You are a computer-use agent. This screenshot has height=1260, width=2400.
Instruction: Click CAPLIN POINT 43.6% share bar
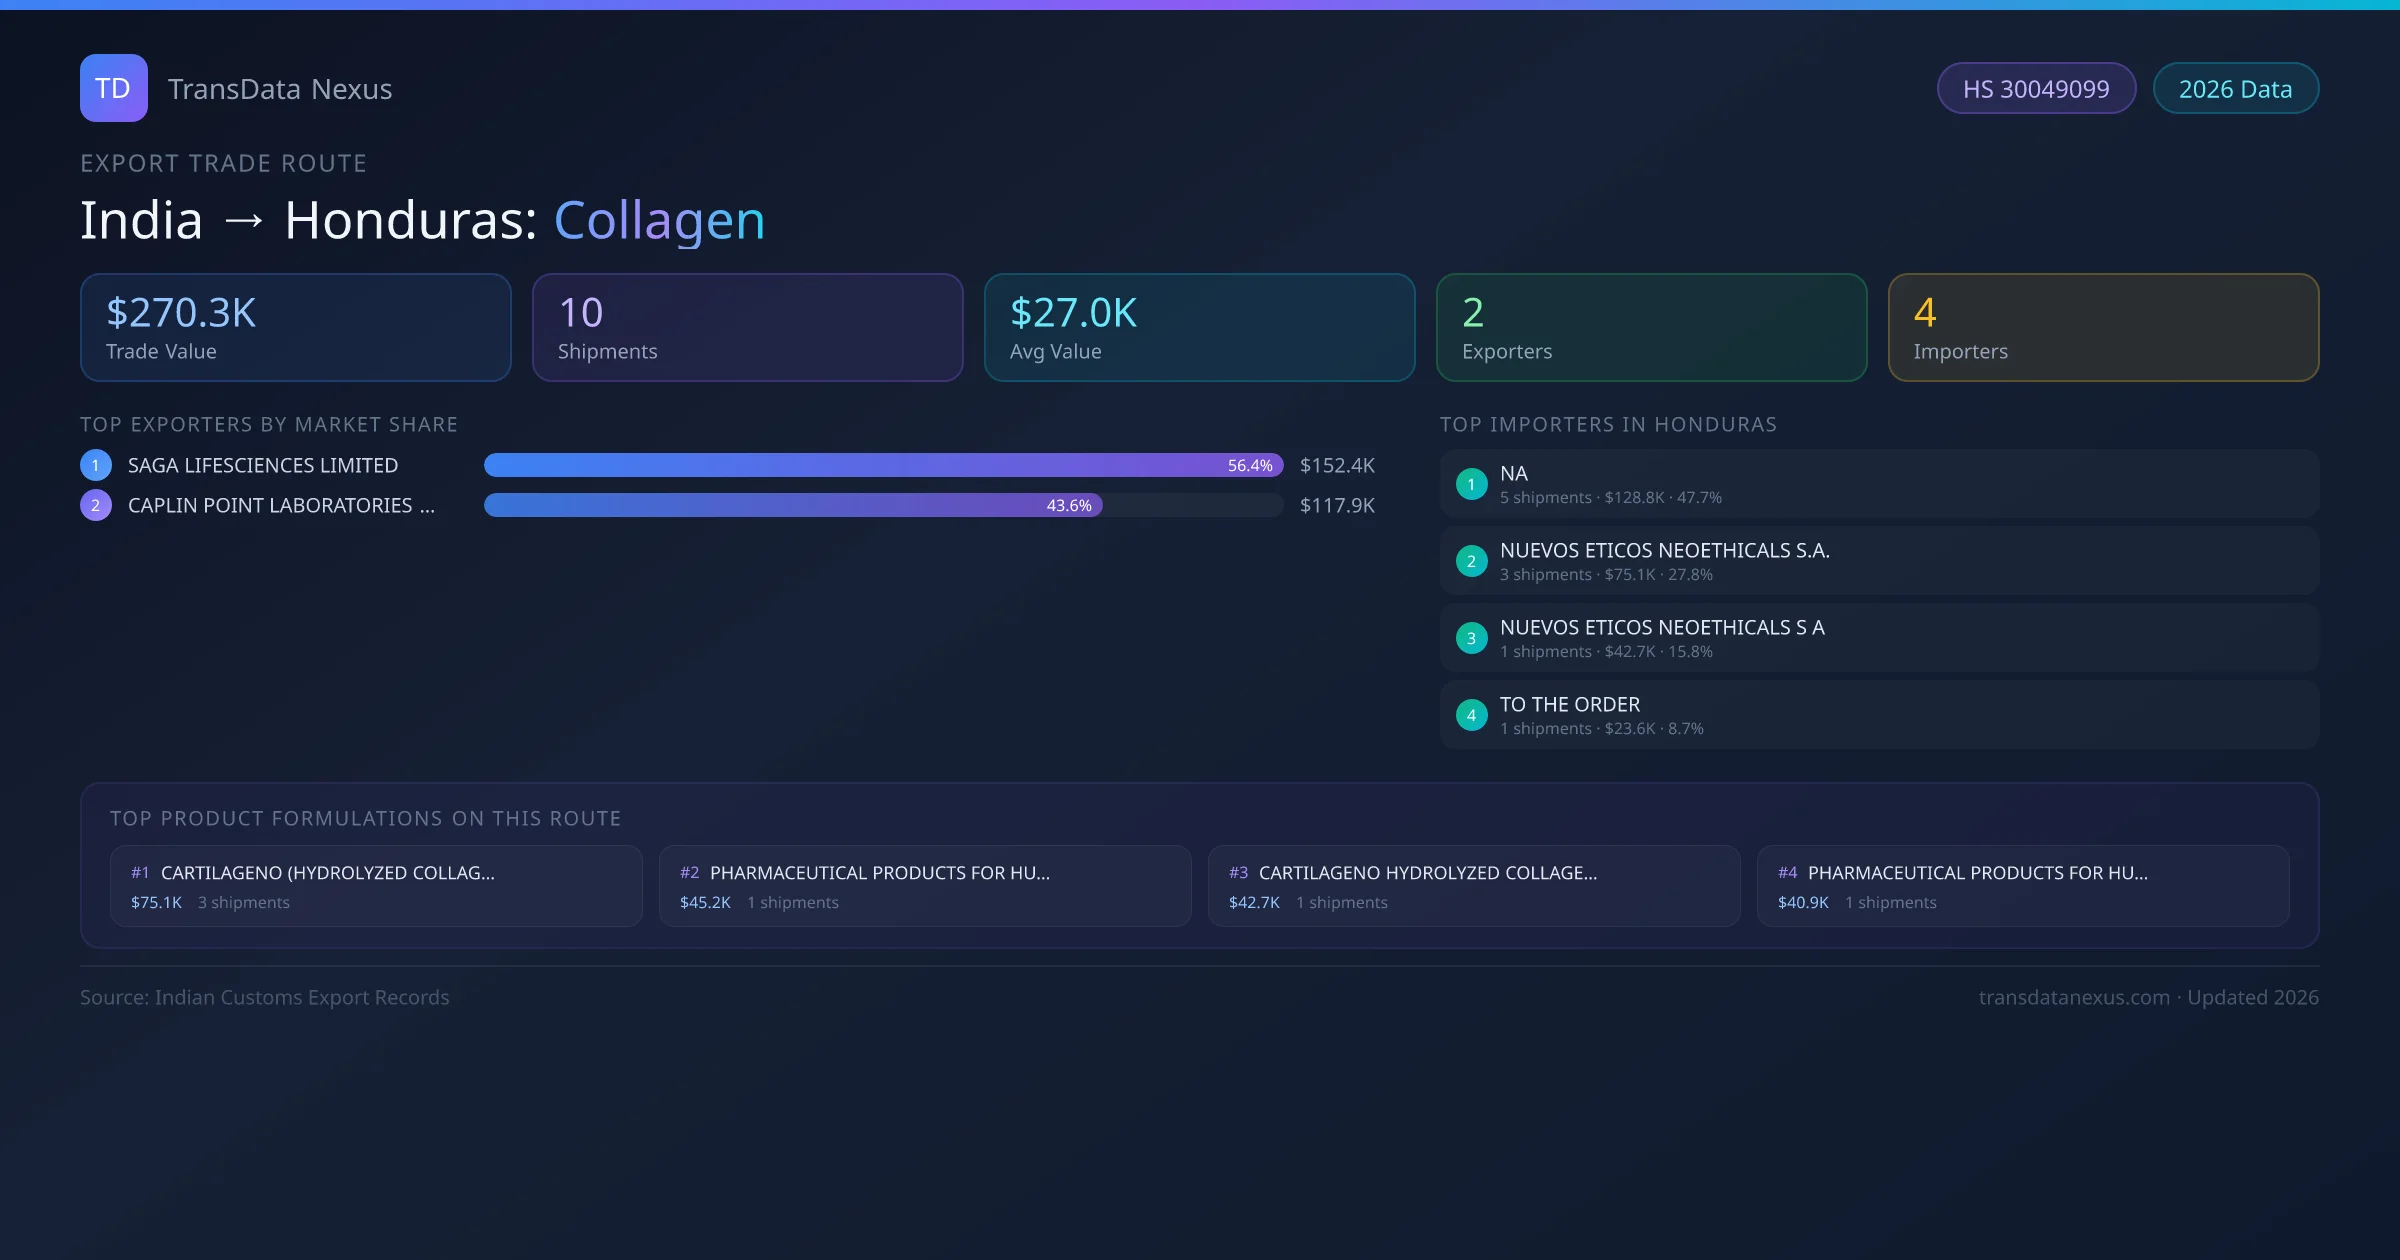coord(792,505)
